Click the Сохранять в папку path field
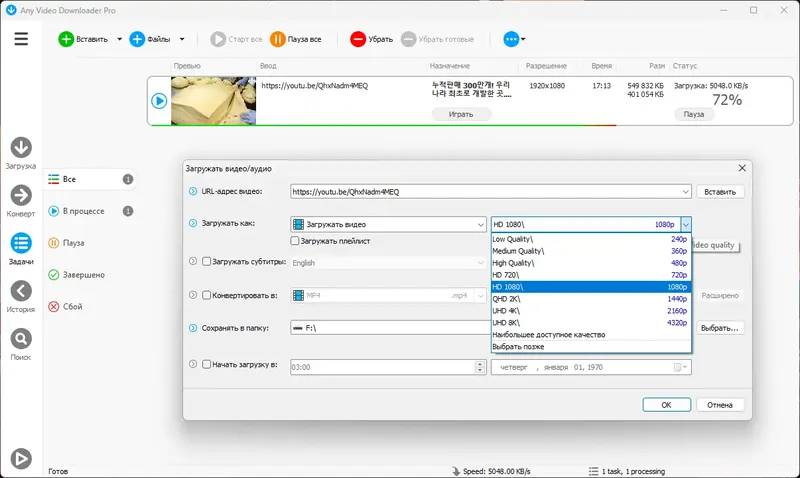800x478 pixels. tap(390, 328)
